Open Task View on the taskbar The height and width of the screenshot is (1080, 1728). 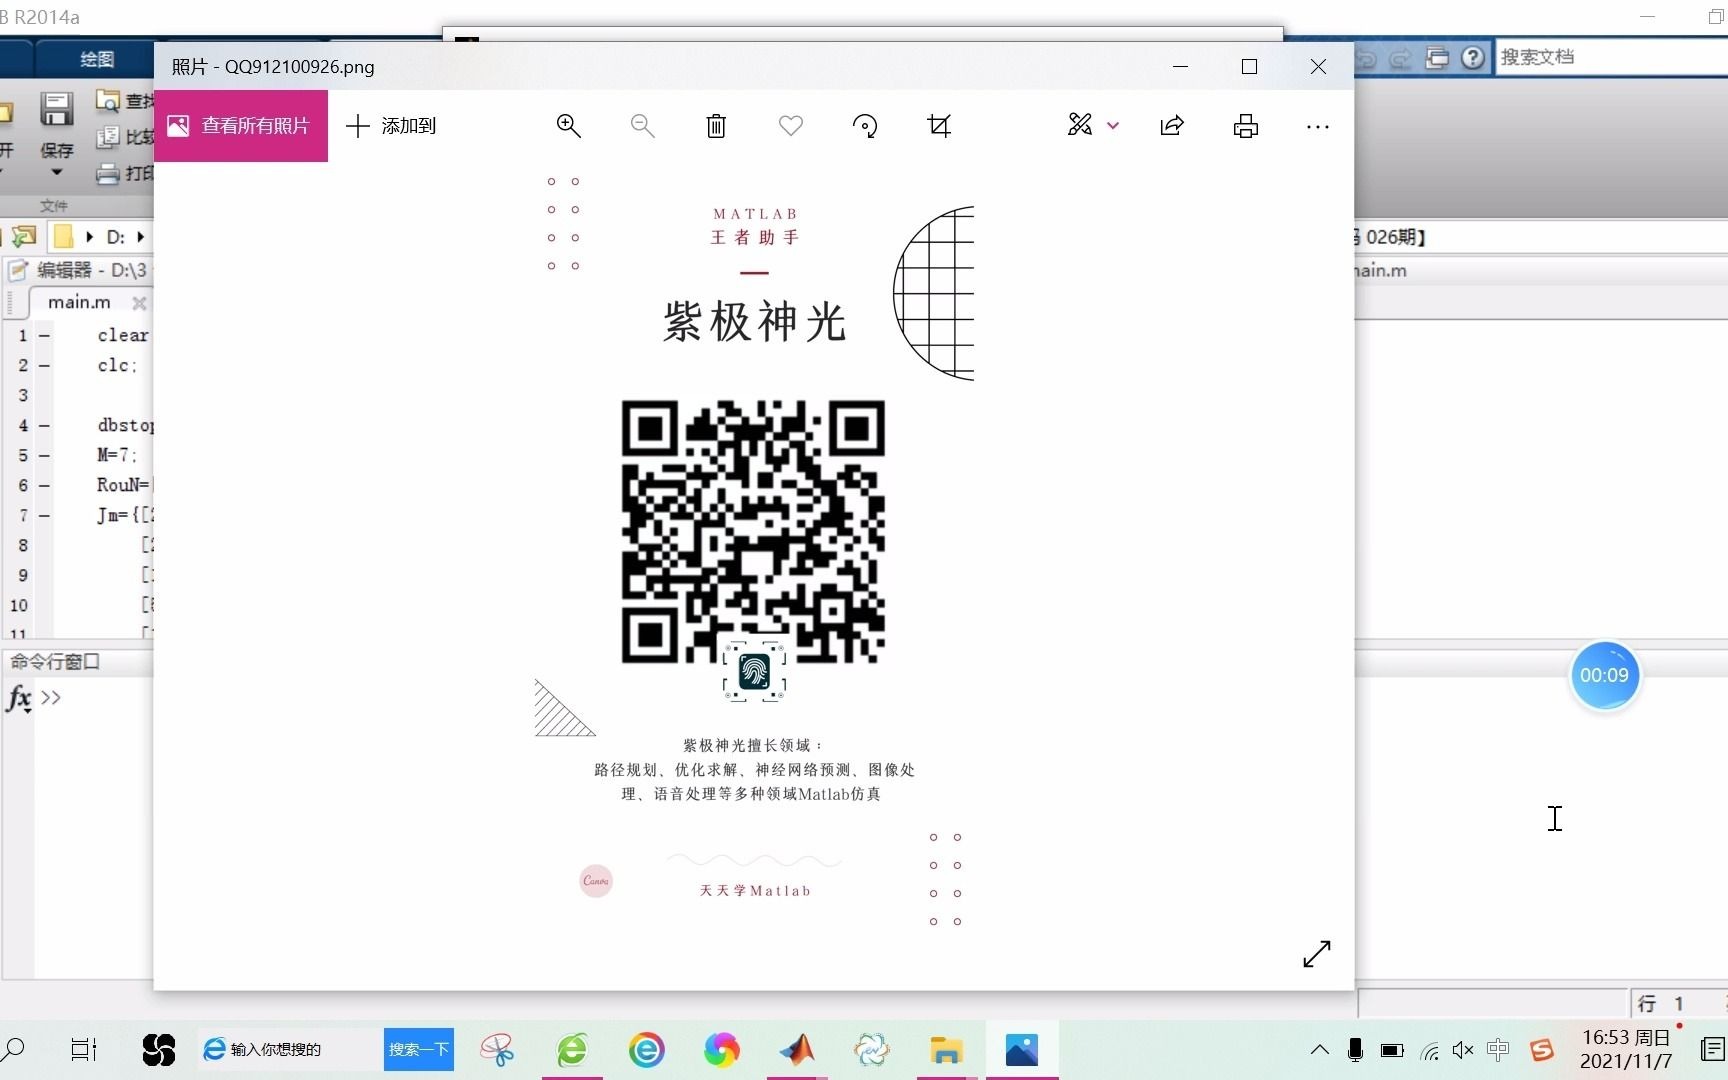(84, 1050)
